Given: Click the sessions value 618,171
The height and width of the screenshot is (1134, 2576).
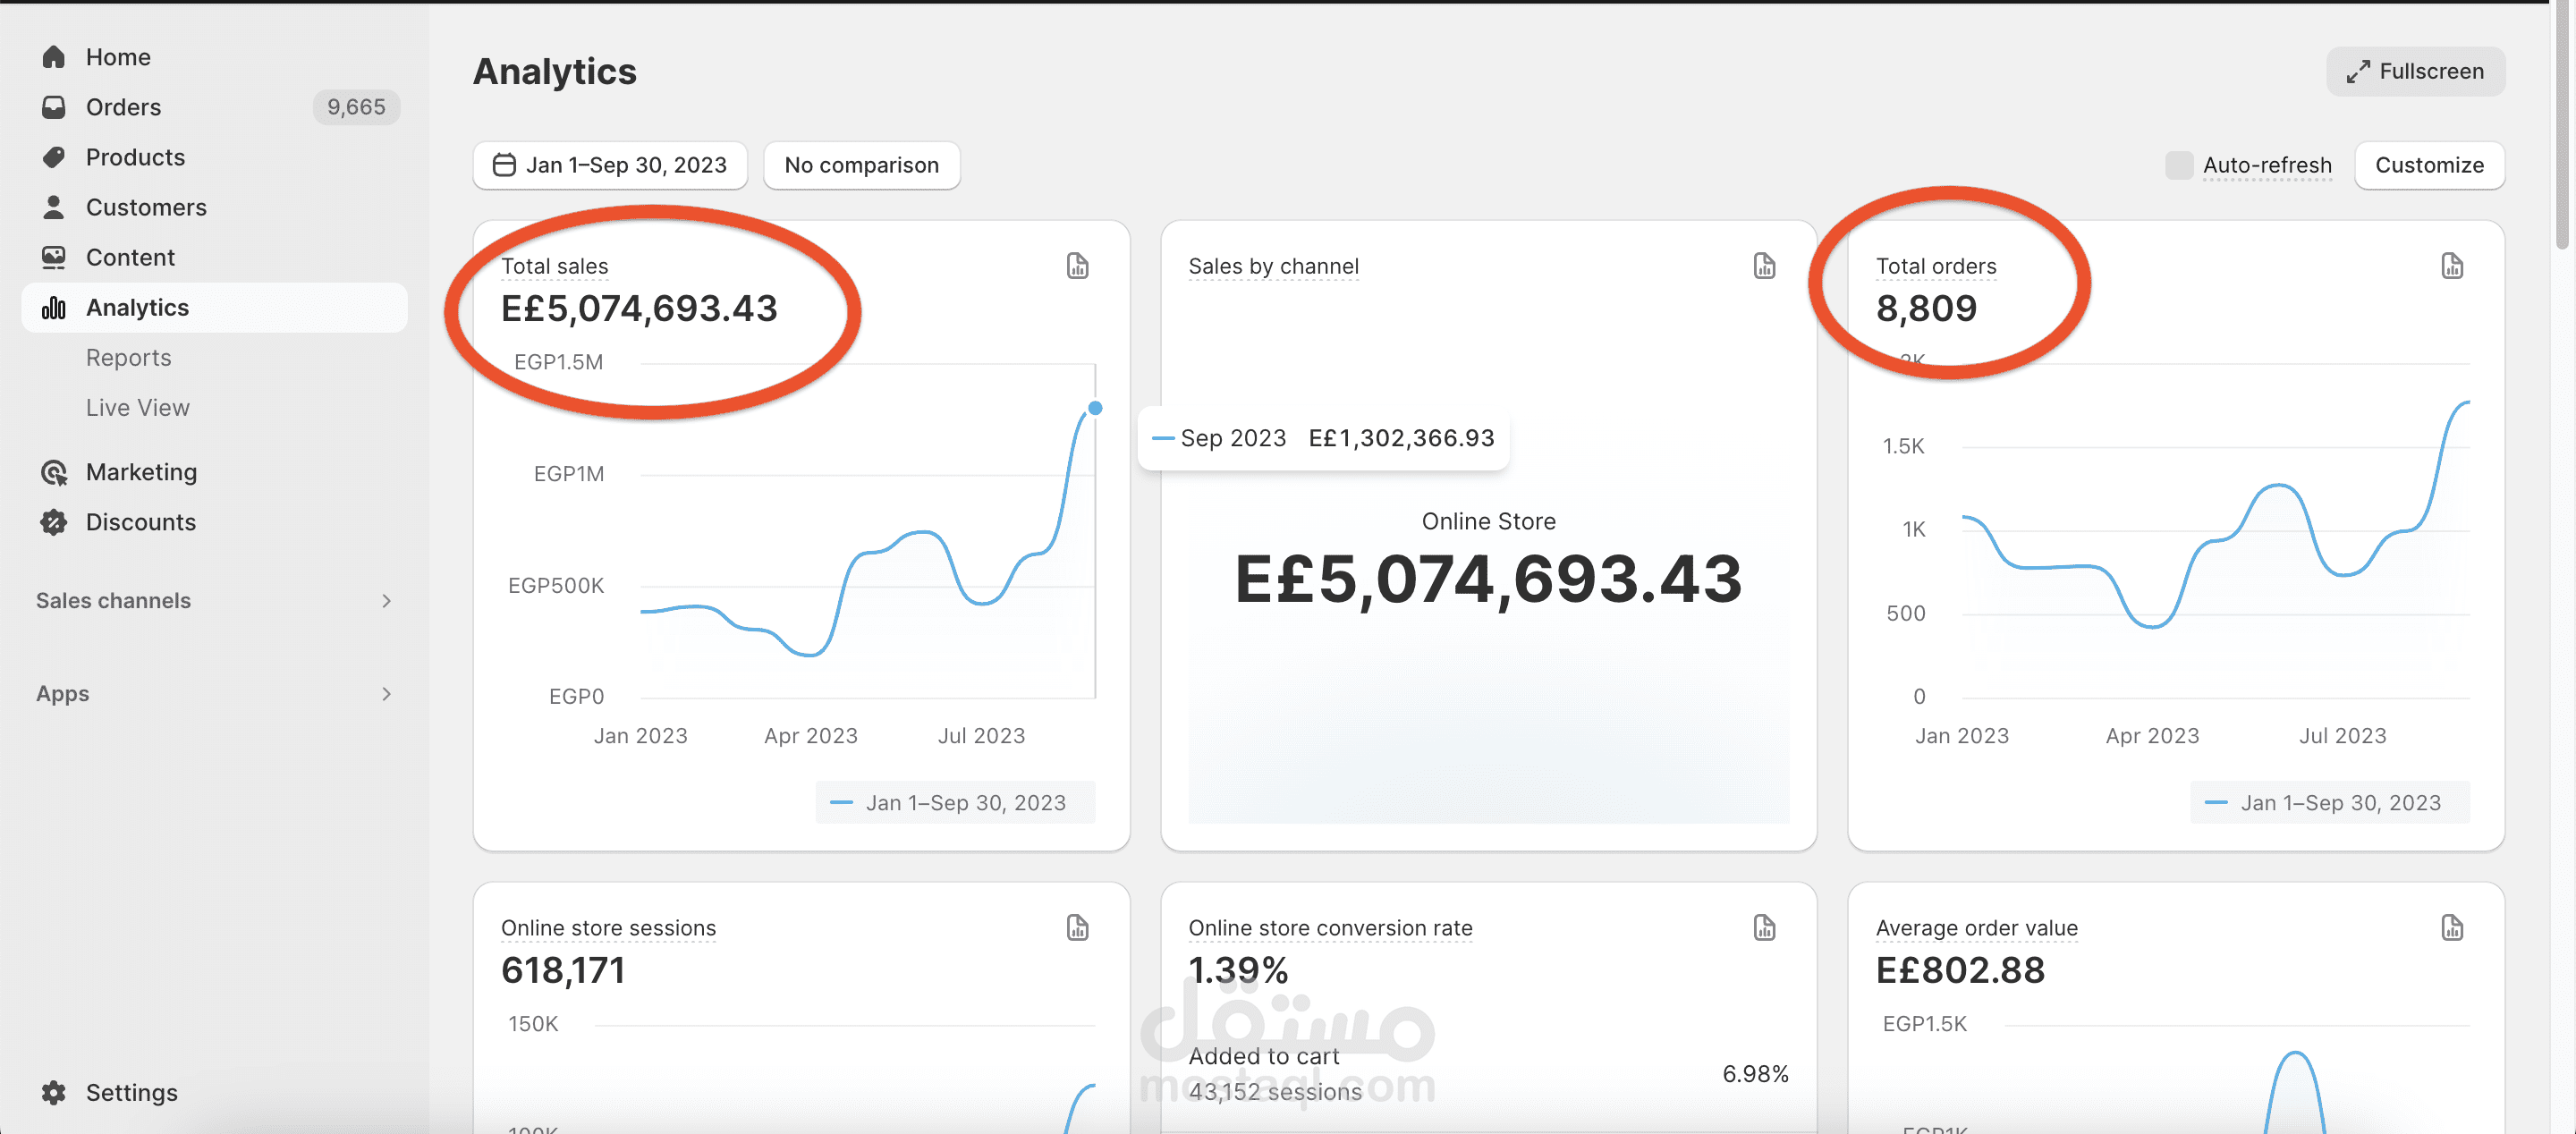Looking at the screenshot, I should [563, 970].
